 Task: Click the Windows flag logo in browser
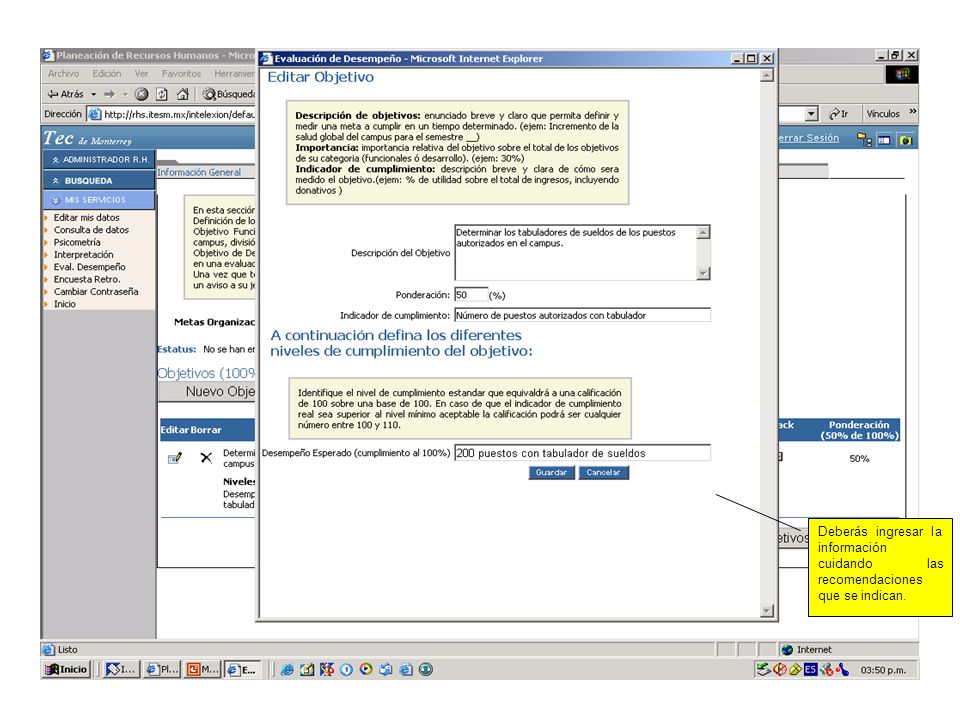click(902, 75)
